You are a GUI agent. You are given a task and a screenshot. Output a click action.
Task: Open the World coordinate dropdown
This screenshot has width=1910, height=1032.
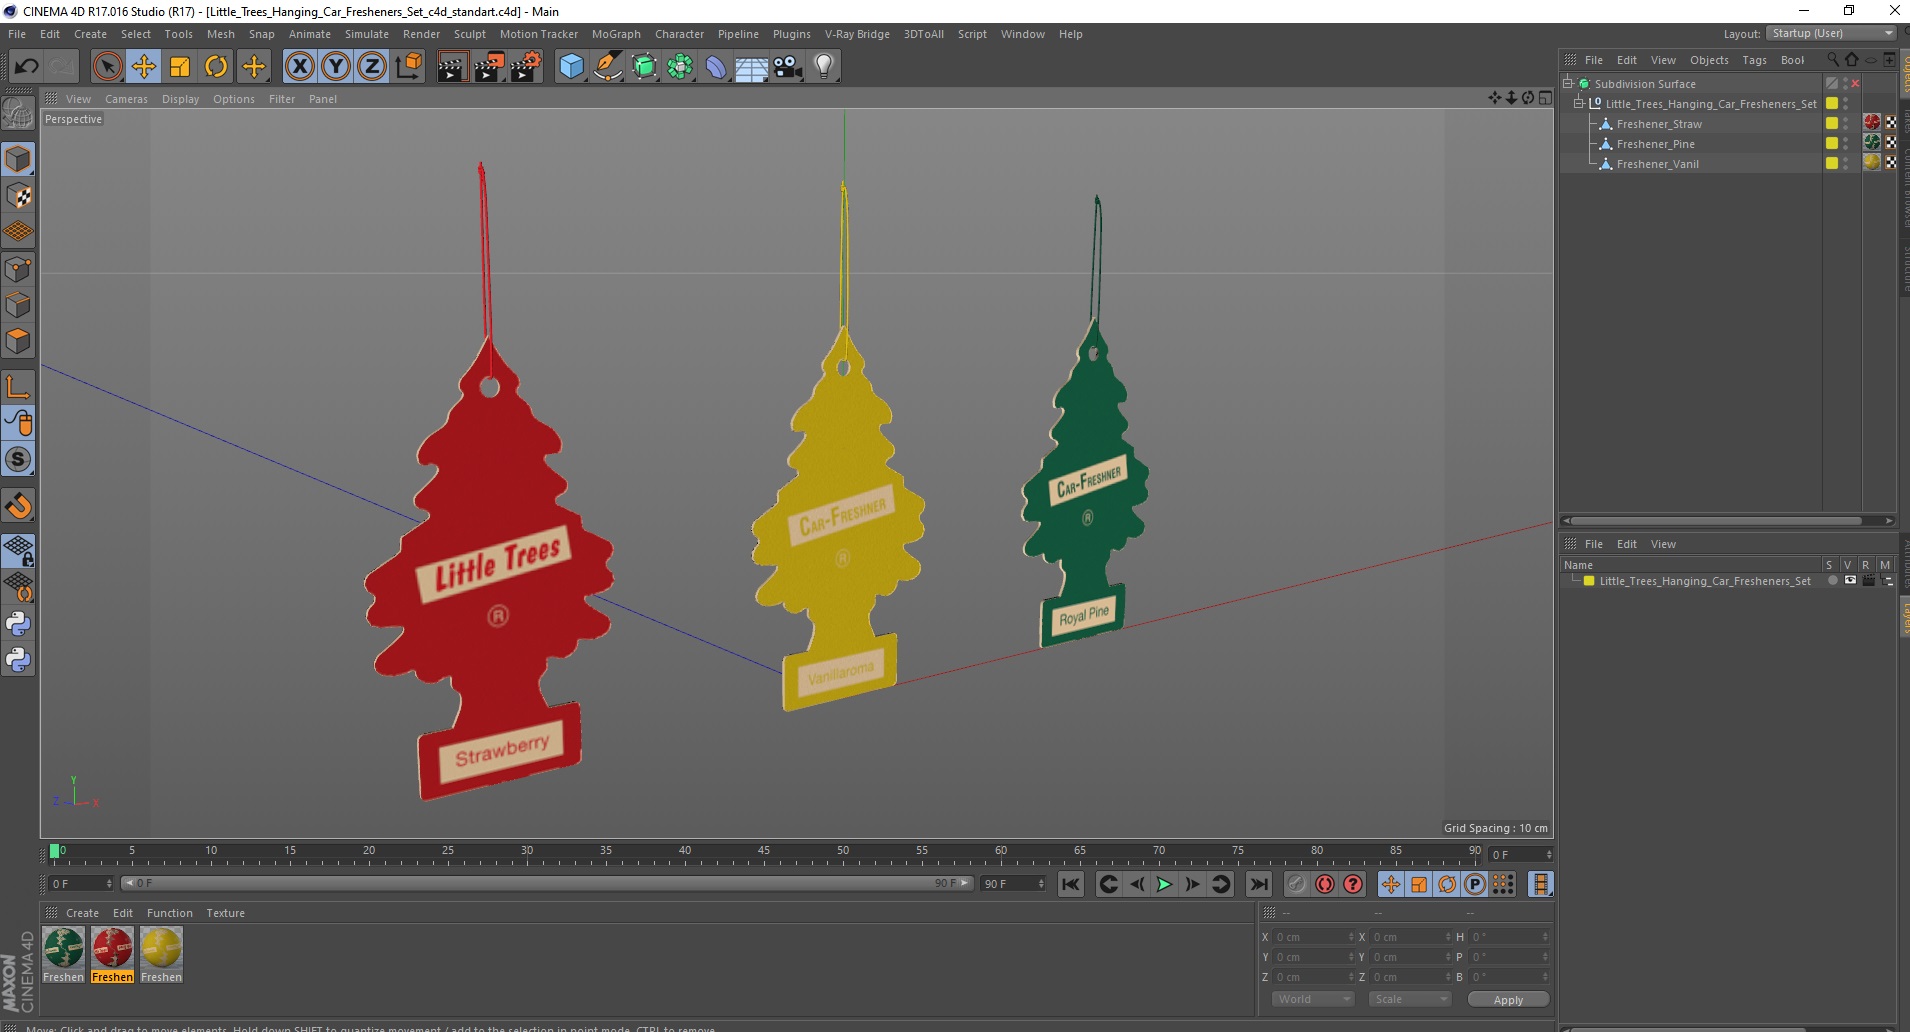coord(1313,999)
